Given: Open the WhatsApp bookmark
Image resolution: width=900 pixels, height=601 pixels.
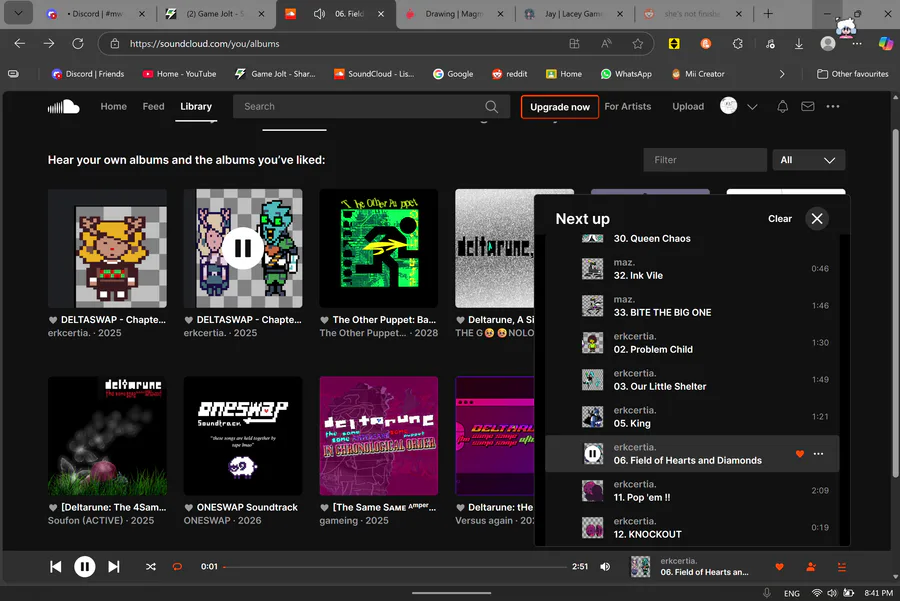Looking at the screenshot, I should coord(626,74).
